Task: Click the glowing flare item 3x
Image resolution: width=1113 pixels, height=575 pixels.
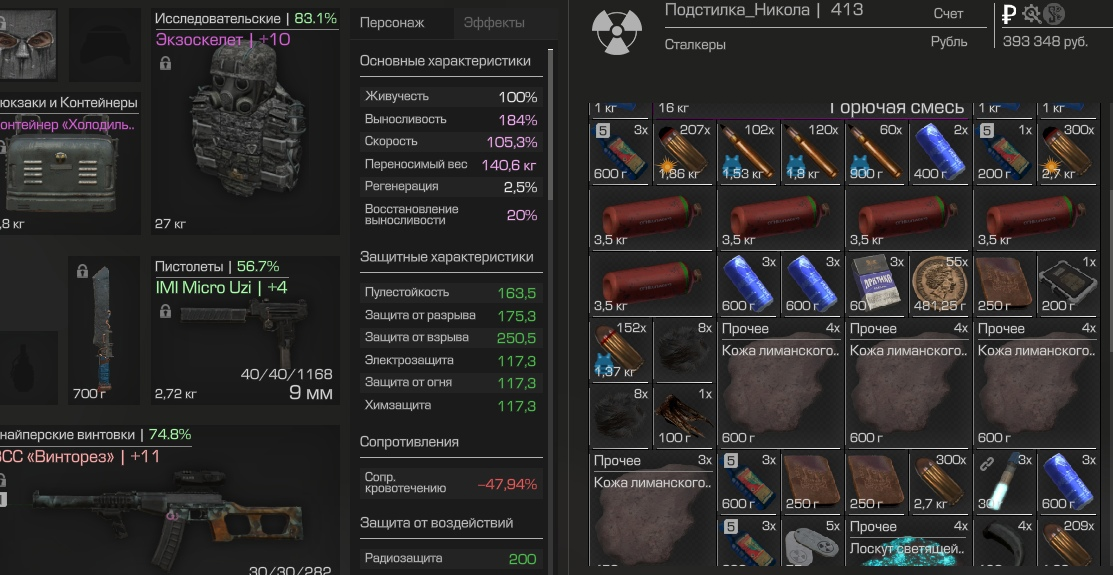Action: point(1004,481)
